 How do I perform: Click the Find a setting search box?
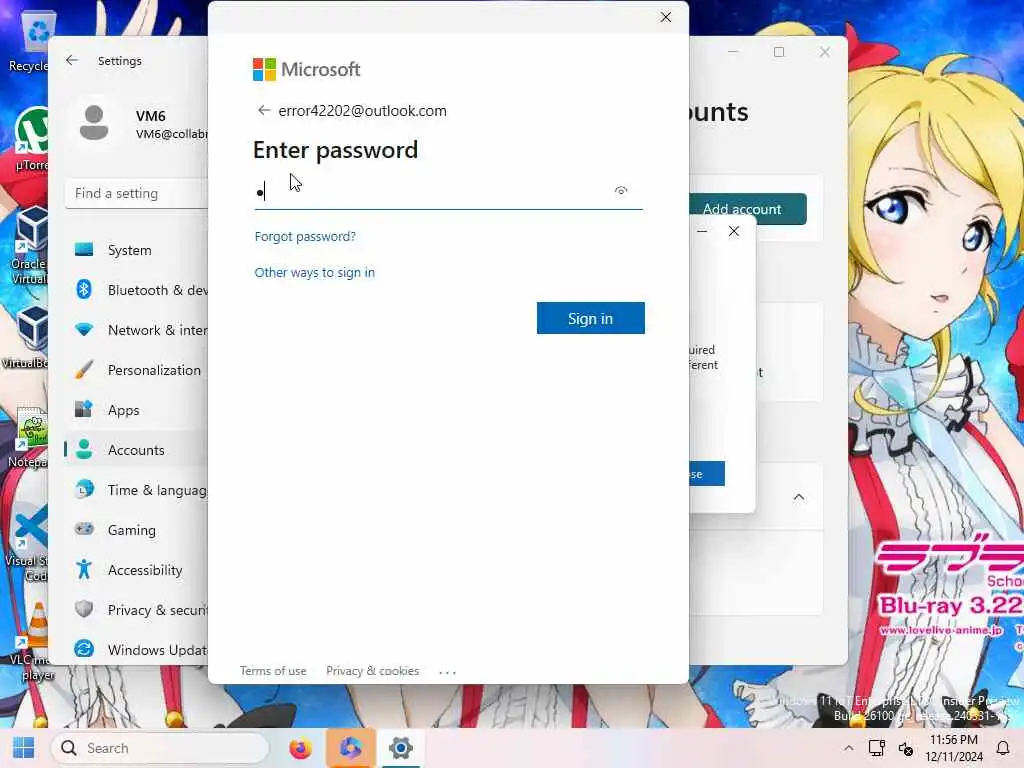(x=136, y=193)
